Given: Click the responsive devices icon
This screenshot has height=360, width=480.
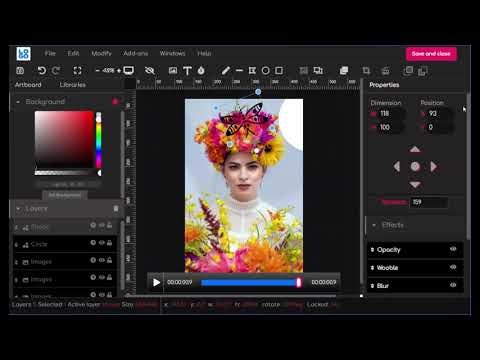Looking at the screenshot, I should point(318,70).
